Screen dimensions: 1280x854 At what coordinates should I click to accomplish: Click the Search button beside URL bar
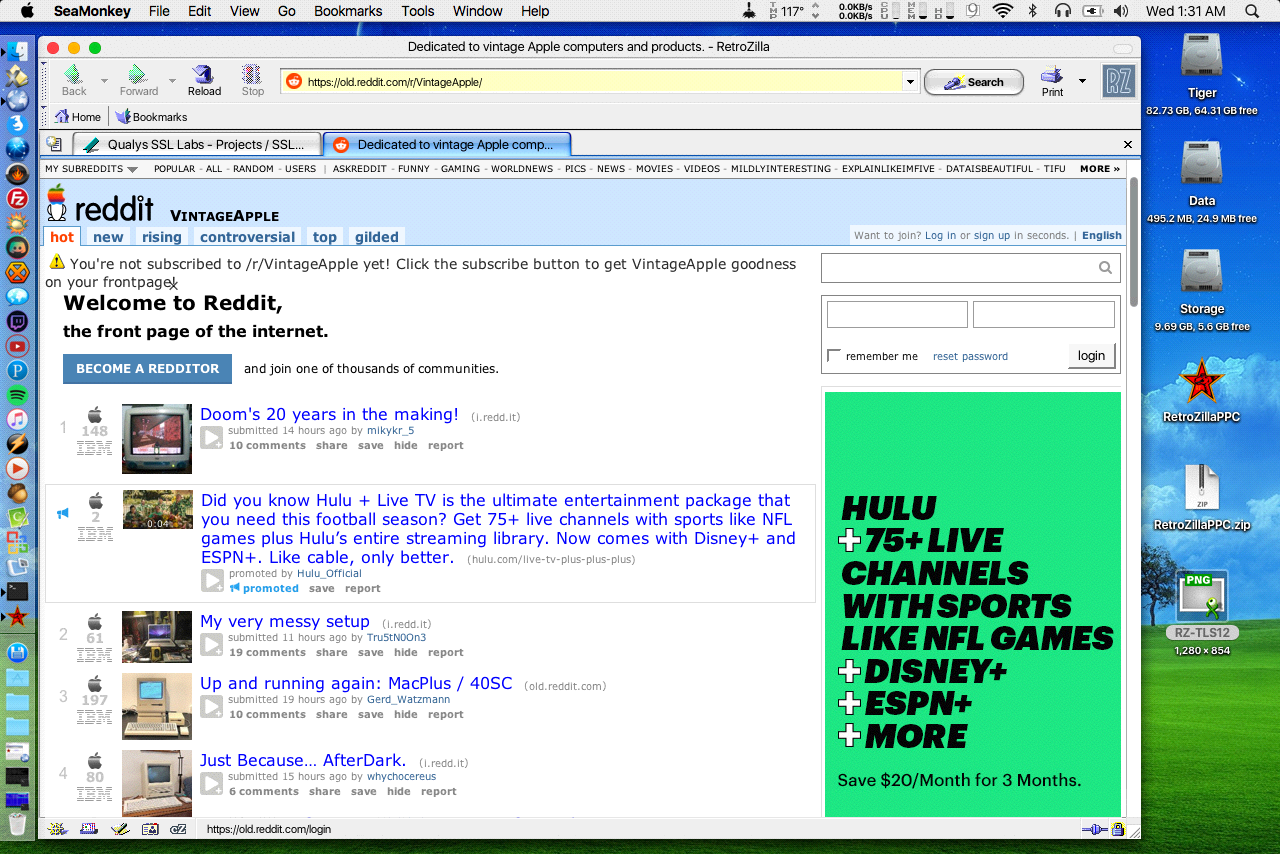[974, 82]
